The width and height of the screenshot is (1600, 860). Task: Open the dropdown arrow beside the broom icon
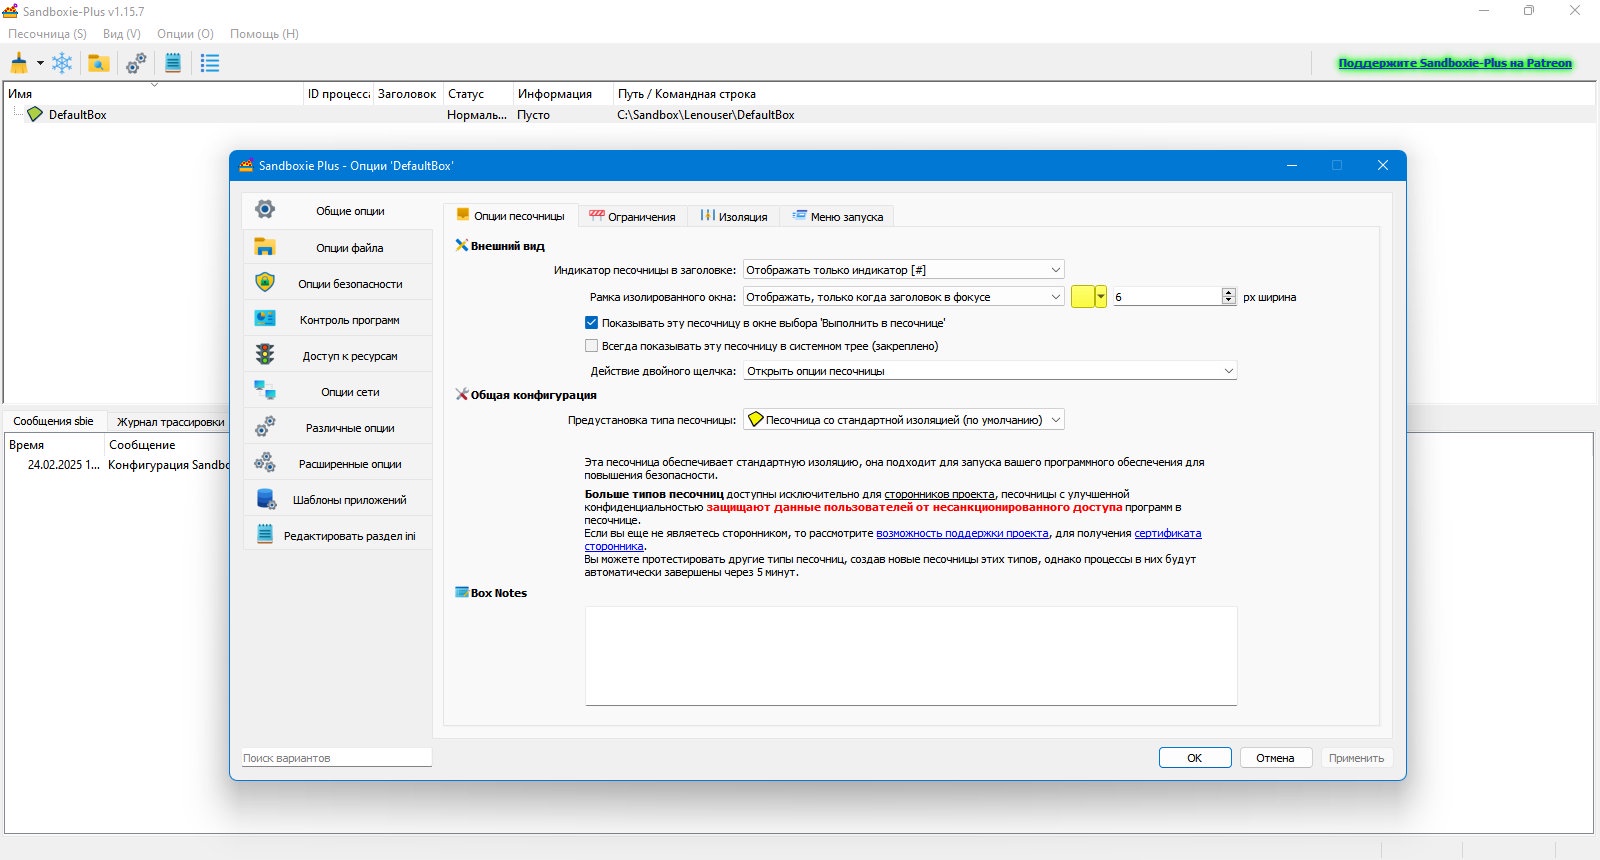tap(40, 63)
